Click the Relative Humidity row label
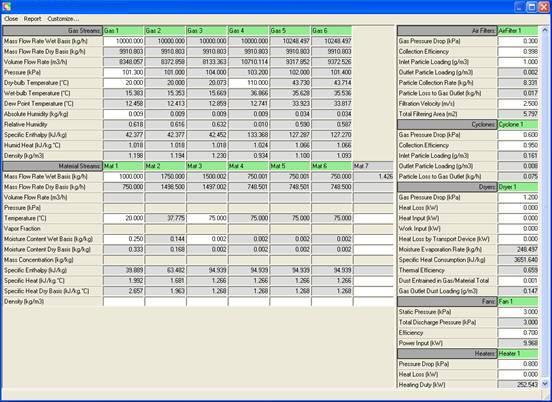This screenshot has width=552, height=402. [25, 125]
